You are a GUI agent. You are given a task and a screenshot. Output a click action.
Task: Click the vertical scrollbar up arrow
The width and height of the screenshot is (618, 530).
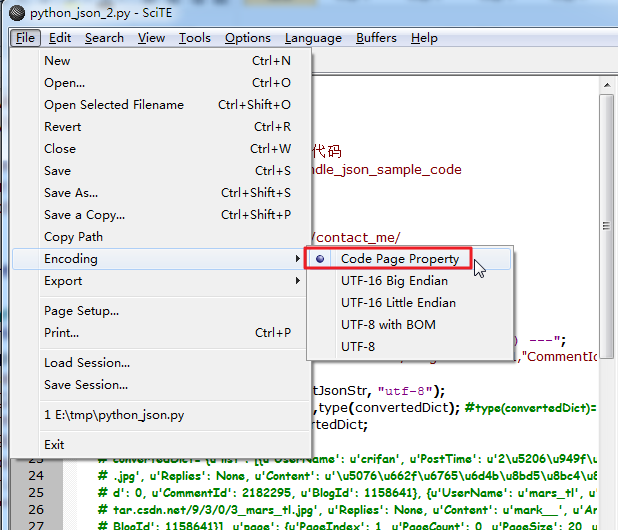point(607,85)
